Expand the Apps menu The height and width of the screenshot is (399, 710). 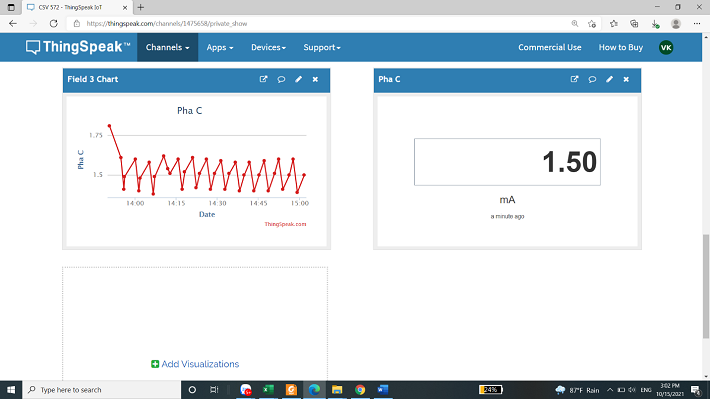point(220,48)
